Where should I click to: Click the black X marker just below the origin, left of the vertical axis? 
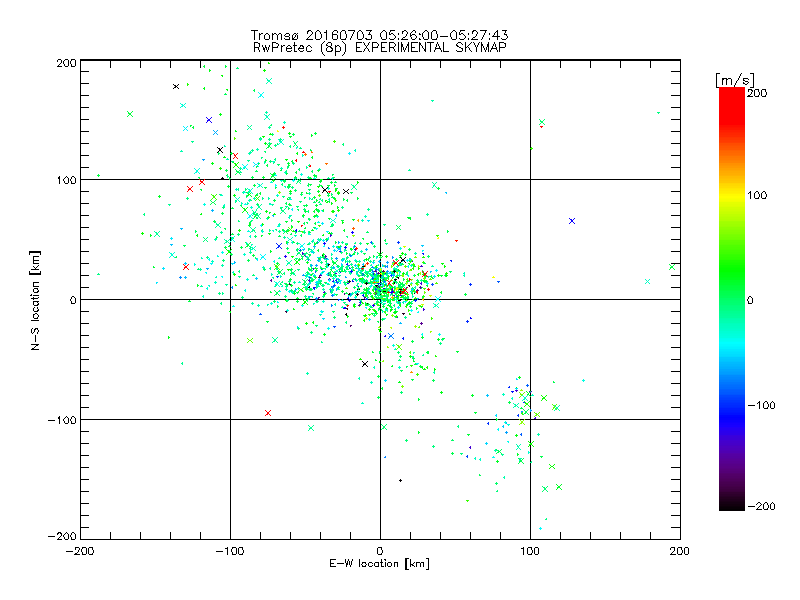click(365, 364)
